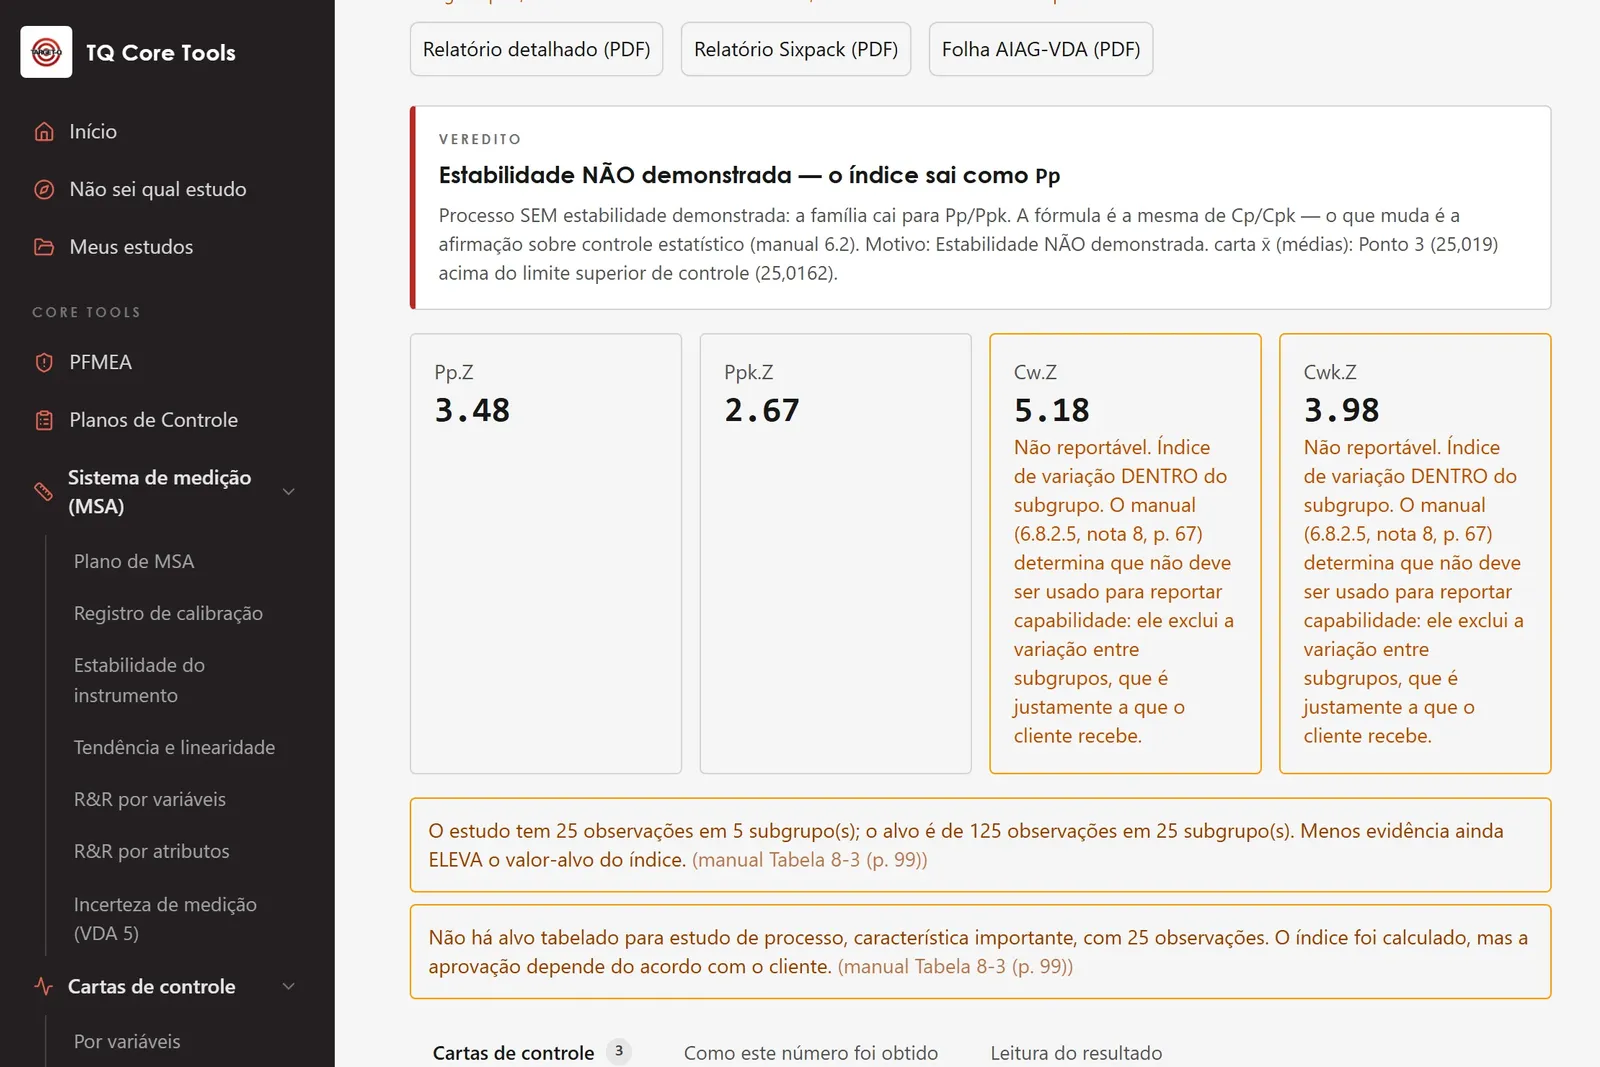Switch to Leitura do resultado tab
Viewport: 1600px width, 1067px height.
[x=1076, y=1052]
